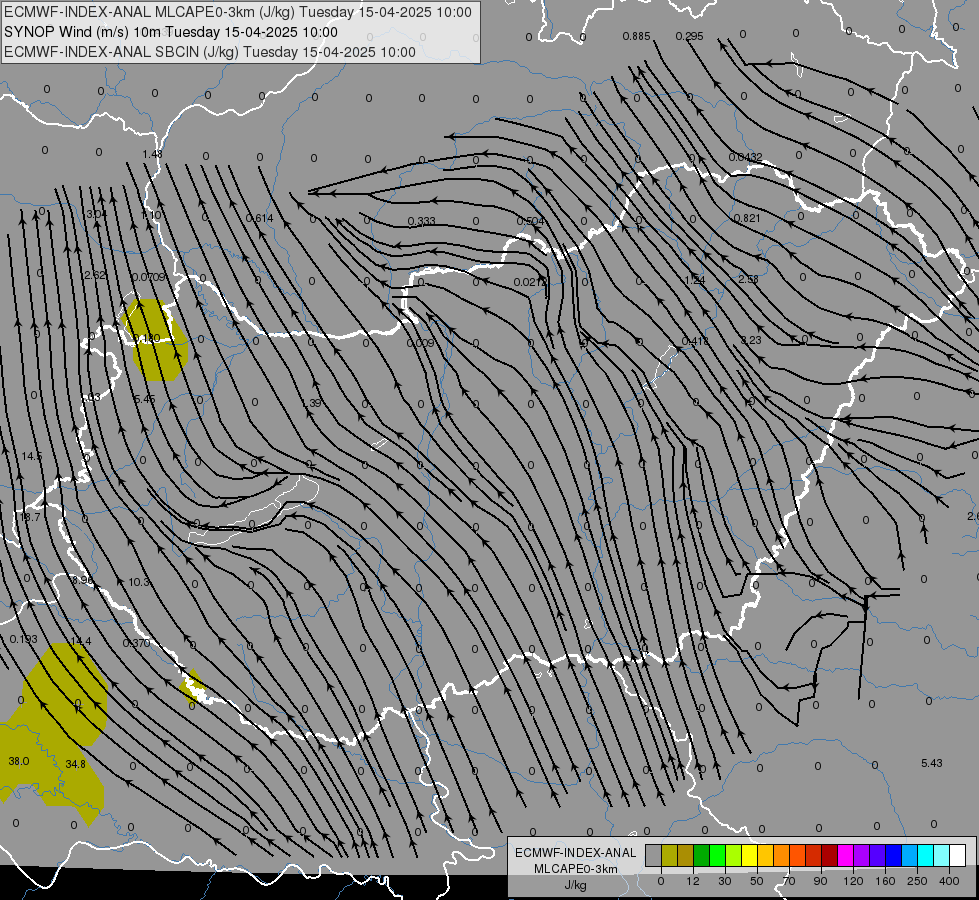This screenshot has width=979, height=900.
Task: Click the 0.0709 data value
Action: [x=149, y=277]
